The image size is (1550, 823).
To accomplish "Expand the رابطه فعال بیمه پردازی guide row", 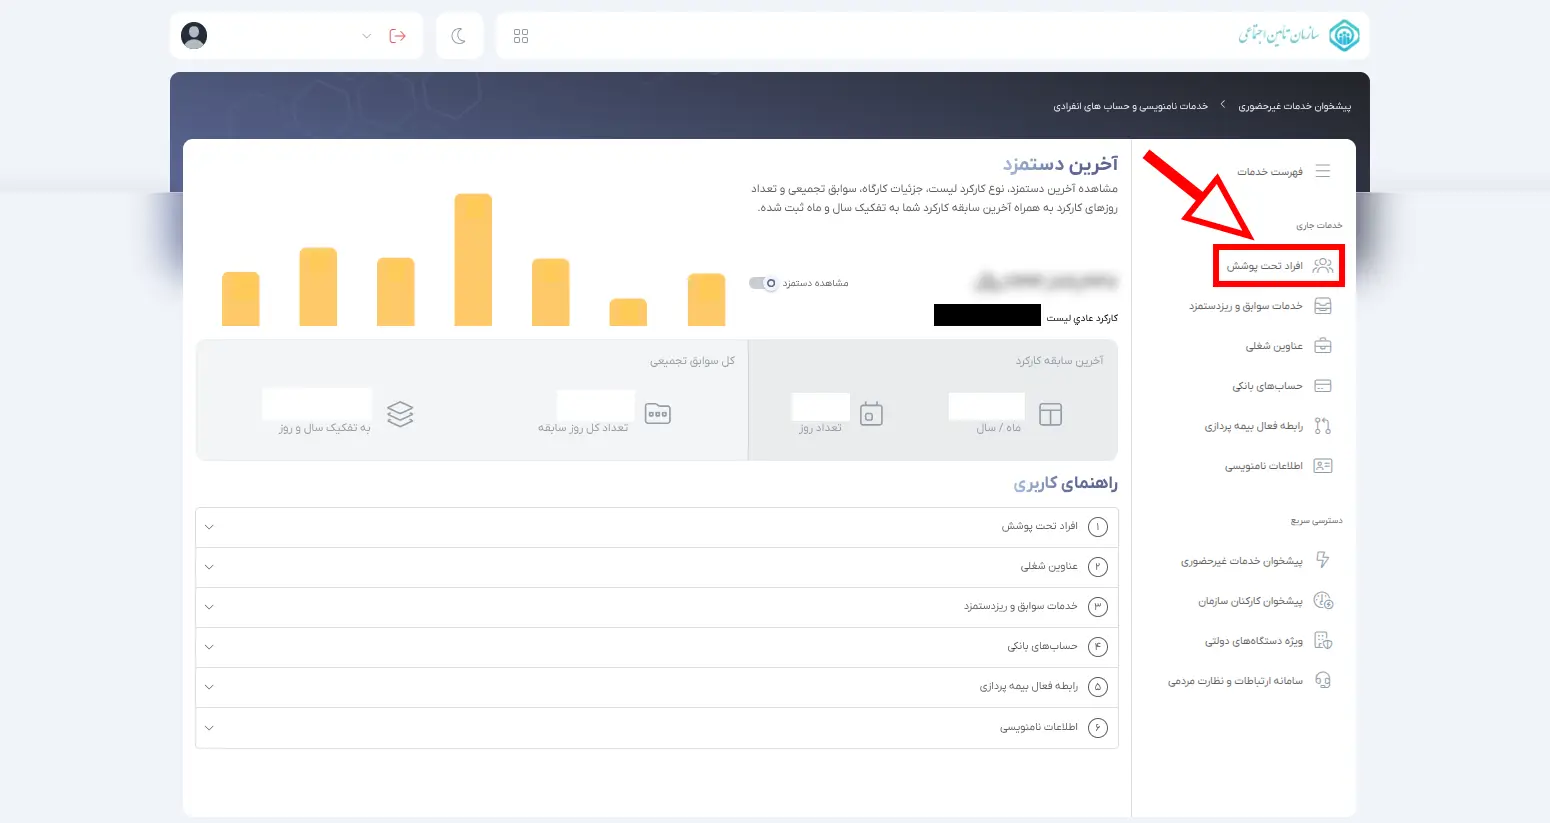I will pos(657,687).
